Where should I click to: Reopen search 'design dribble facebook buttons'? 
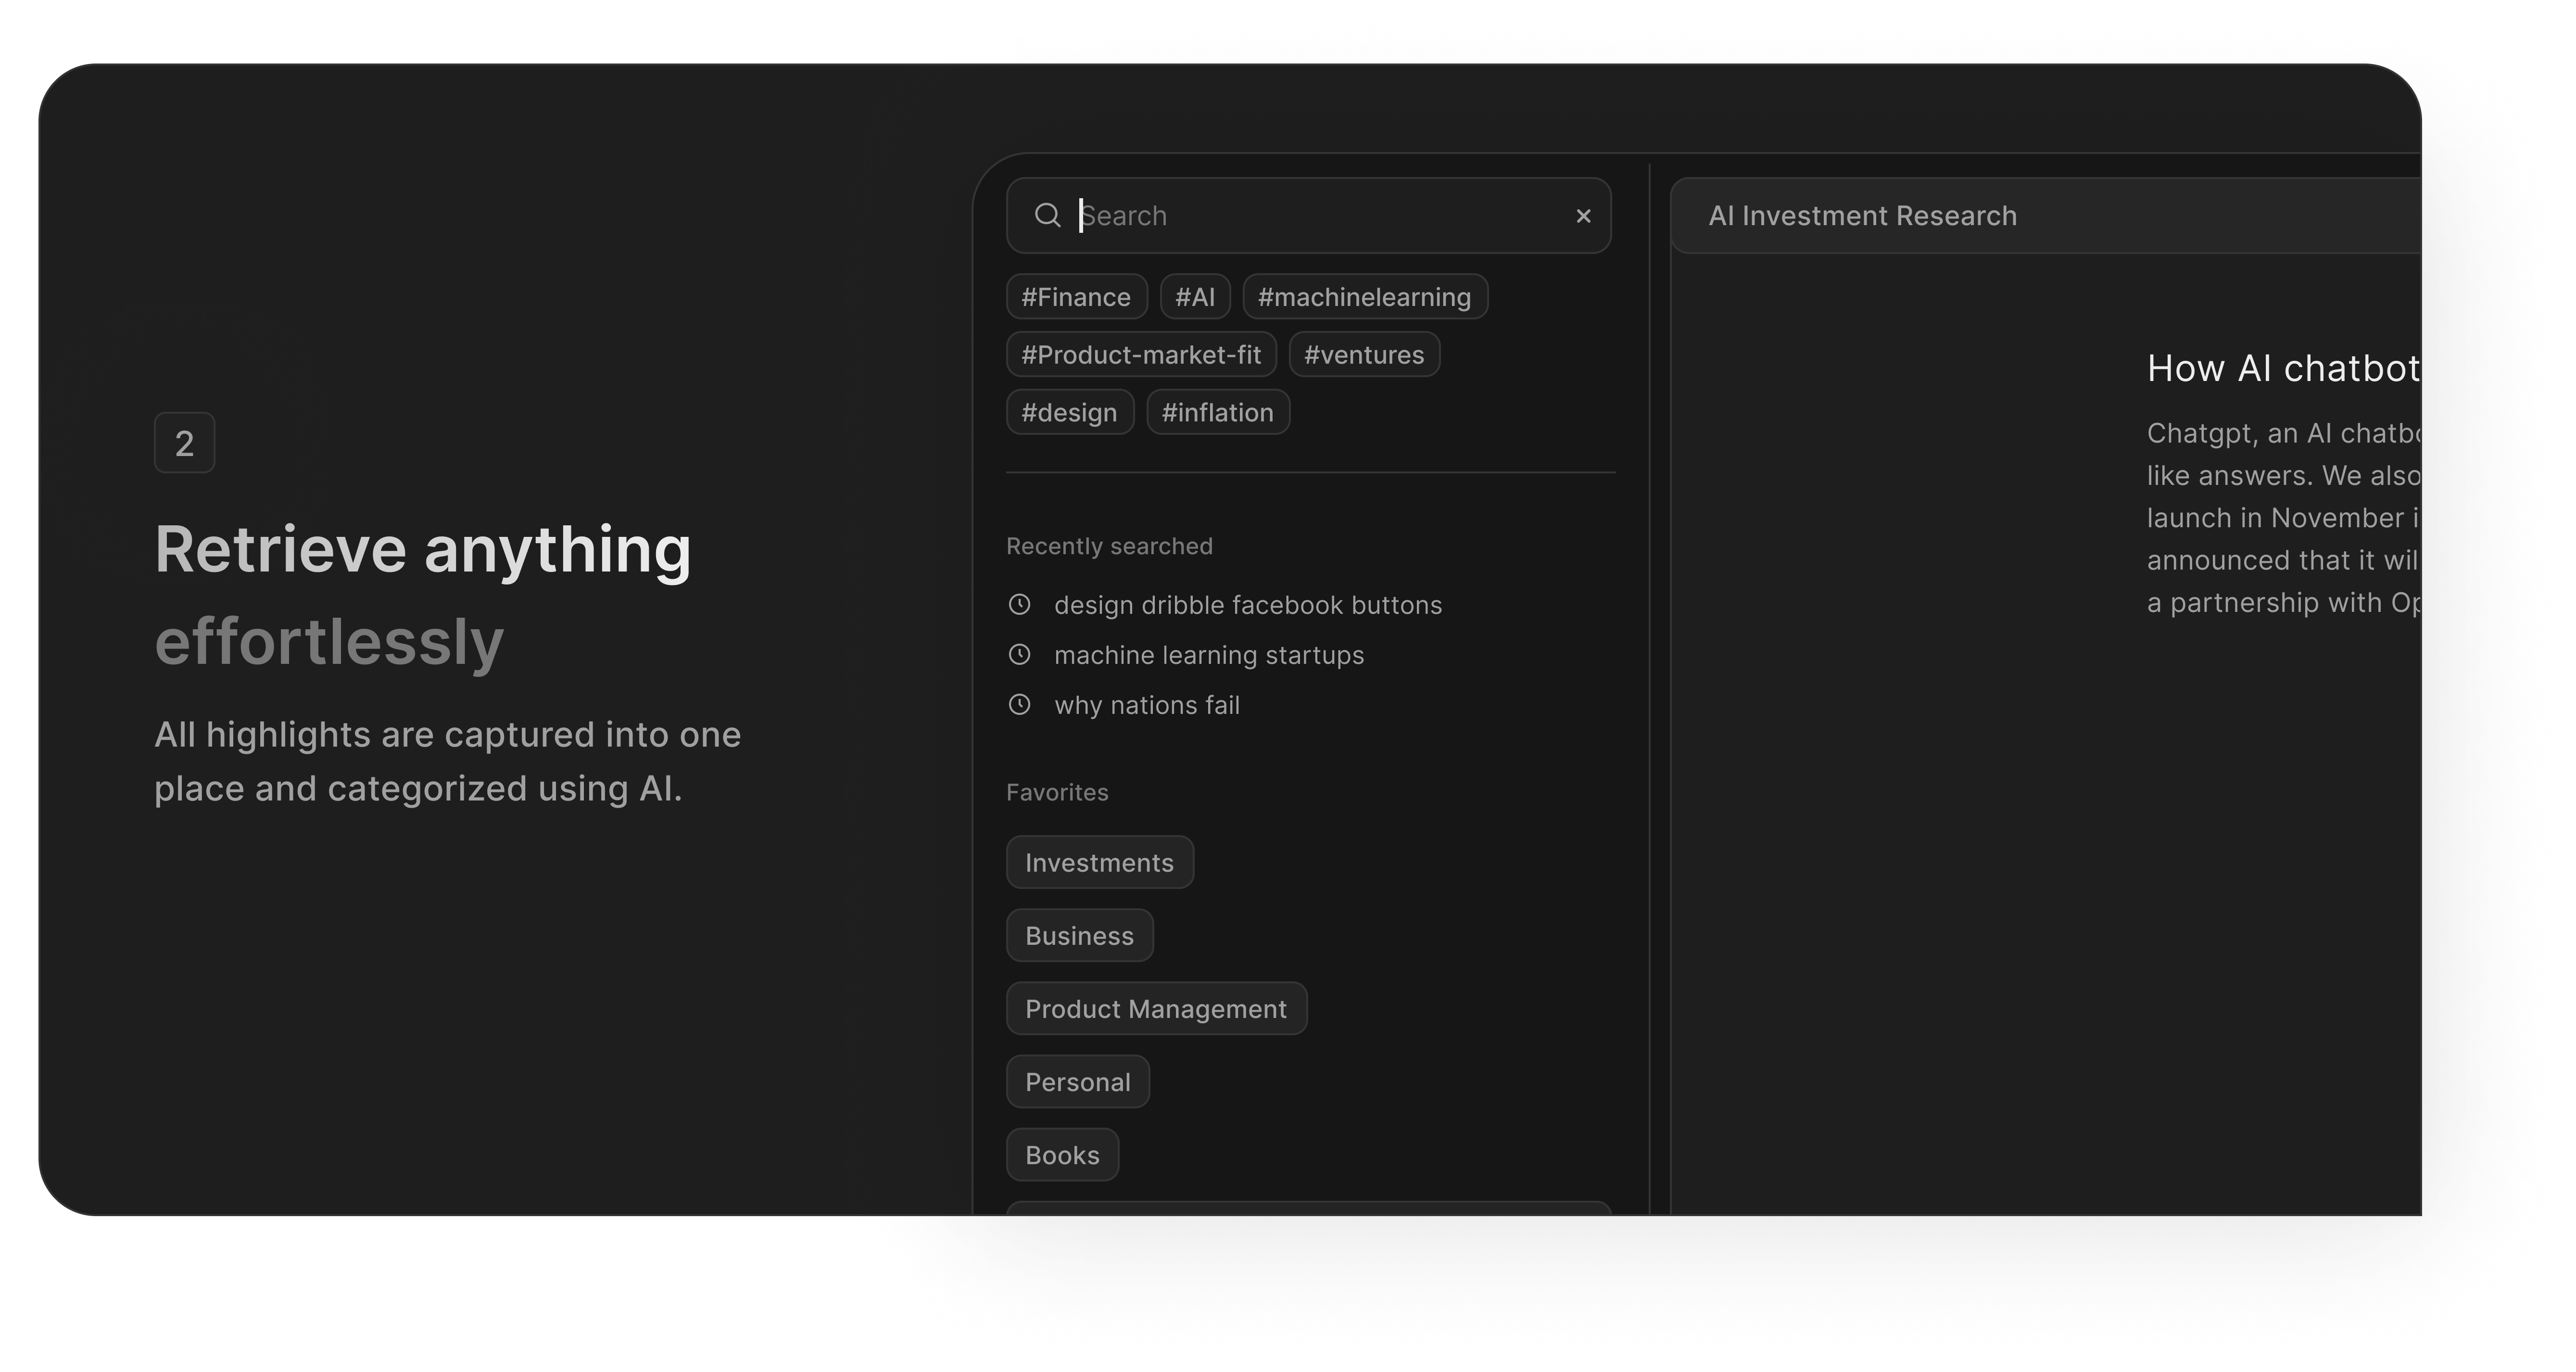(1248, 605)
